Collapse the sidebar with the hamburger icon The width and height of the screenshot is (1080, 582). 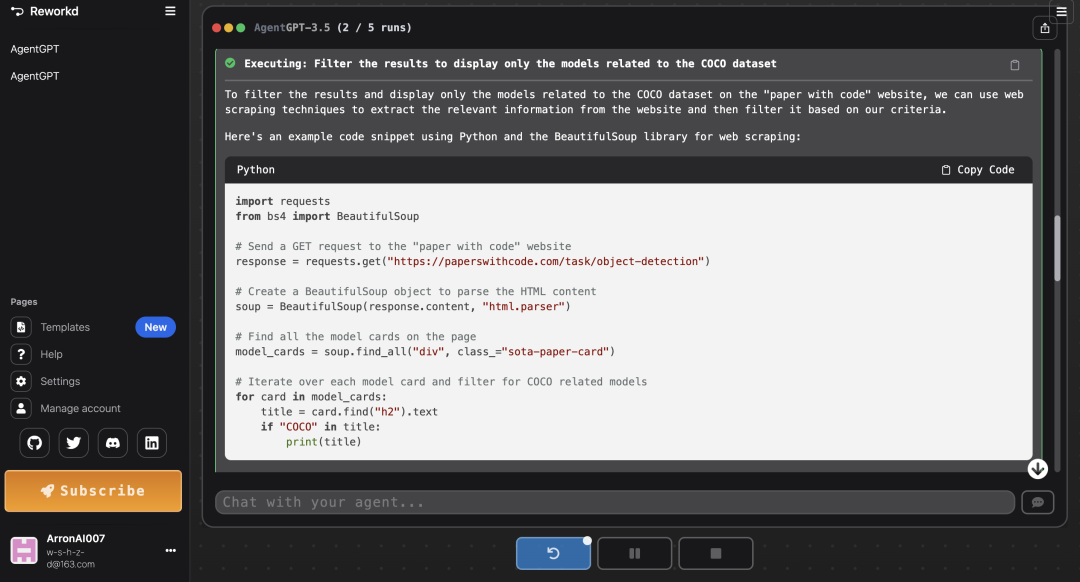coord(170,11)
